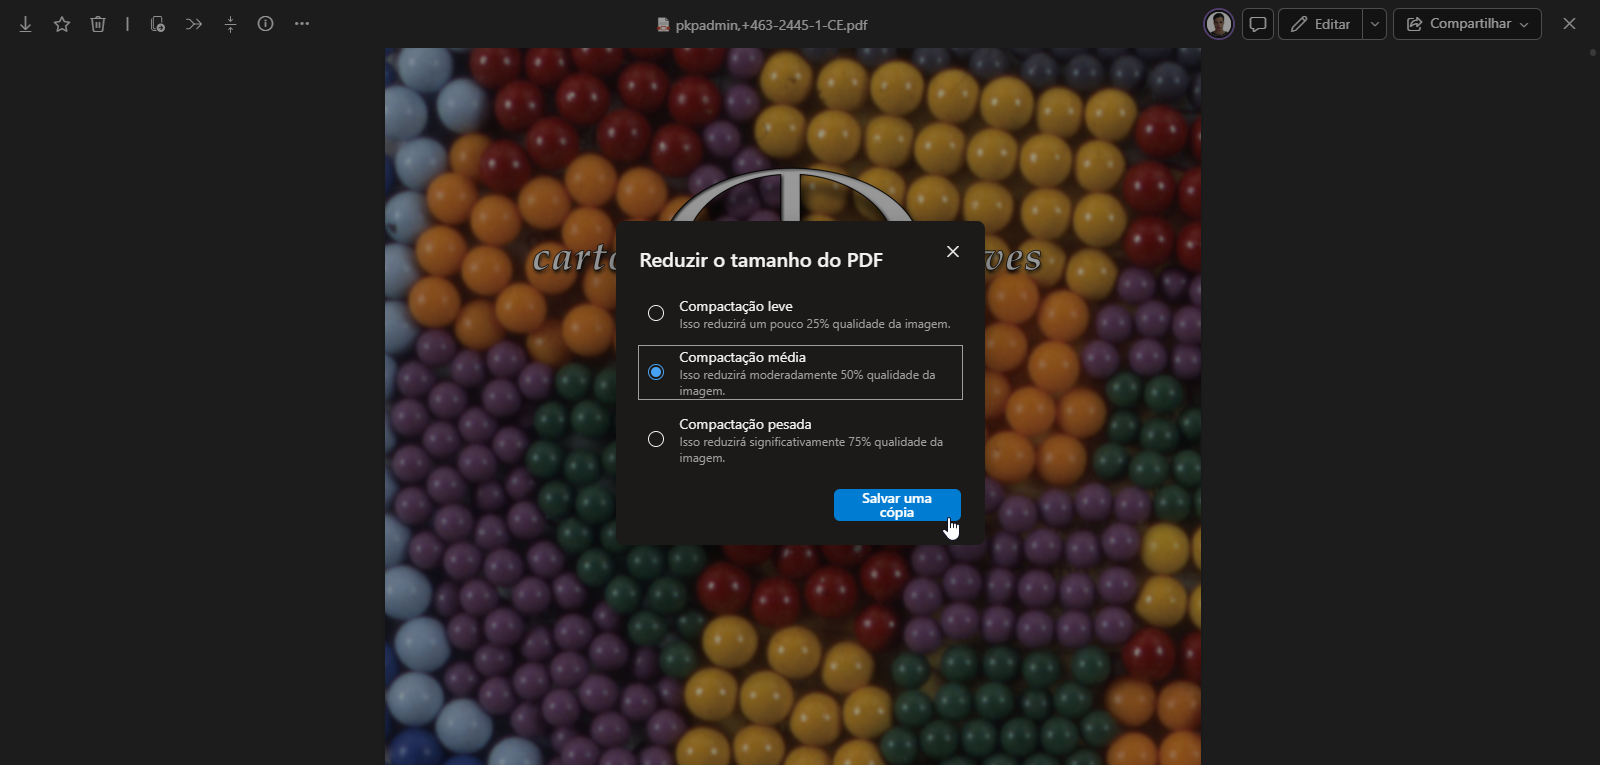This screenshot has width=1600, height=765.
Task: Open file details with info icon
Action: click(265, 24)
